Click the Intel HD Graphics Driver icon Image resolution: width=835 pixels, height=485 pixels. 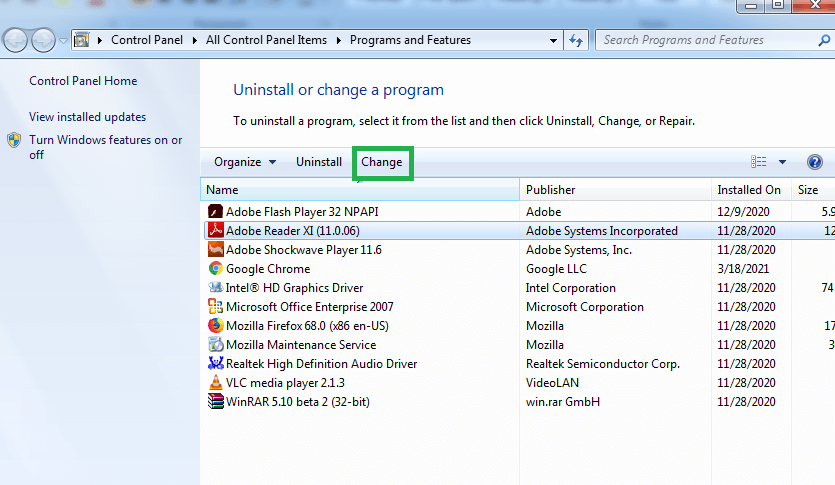tap(215, 287)
